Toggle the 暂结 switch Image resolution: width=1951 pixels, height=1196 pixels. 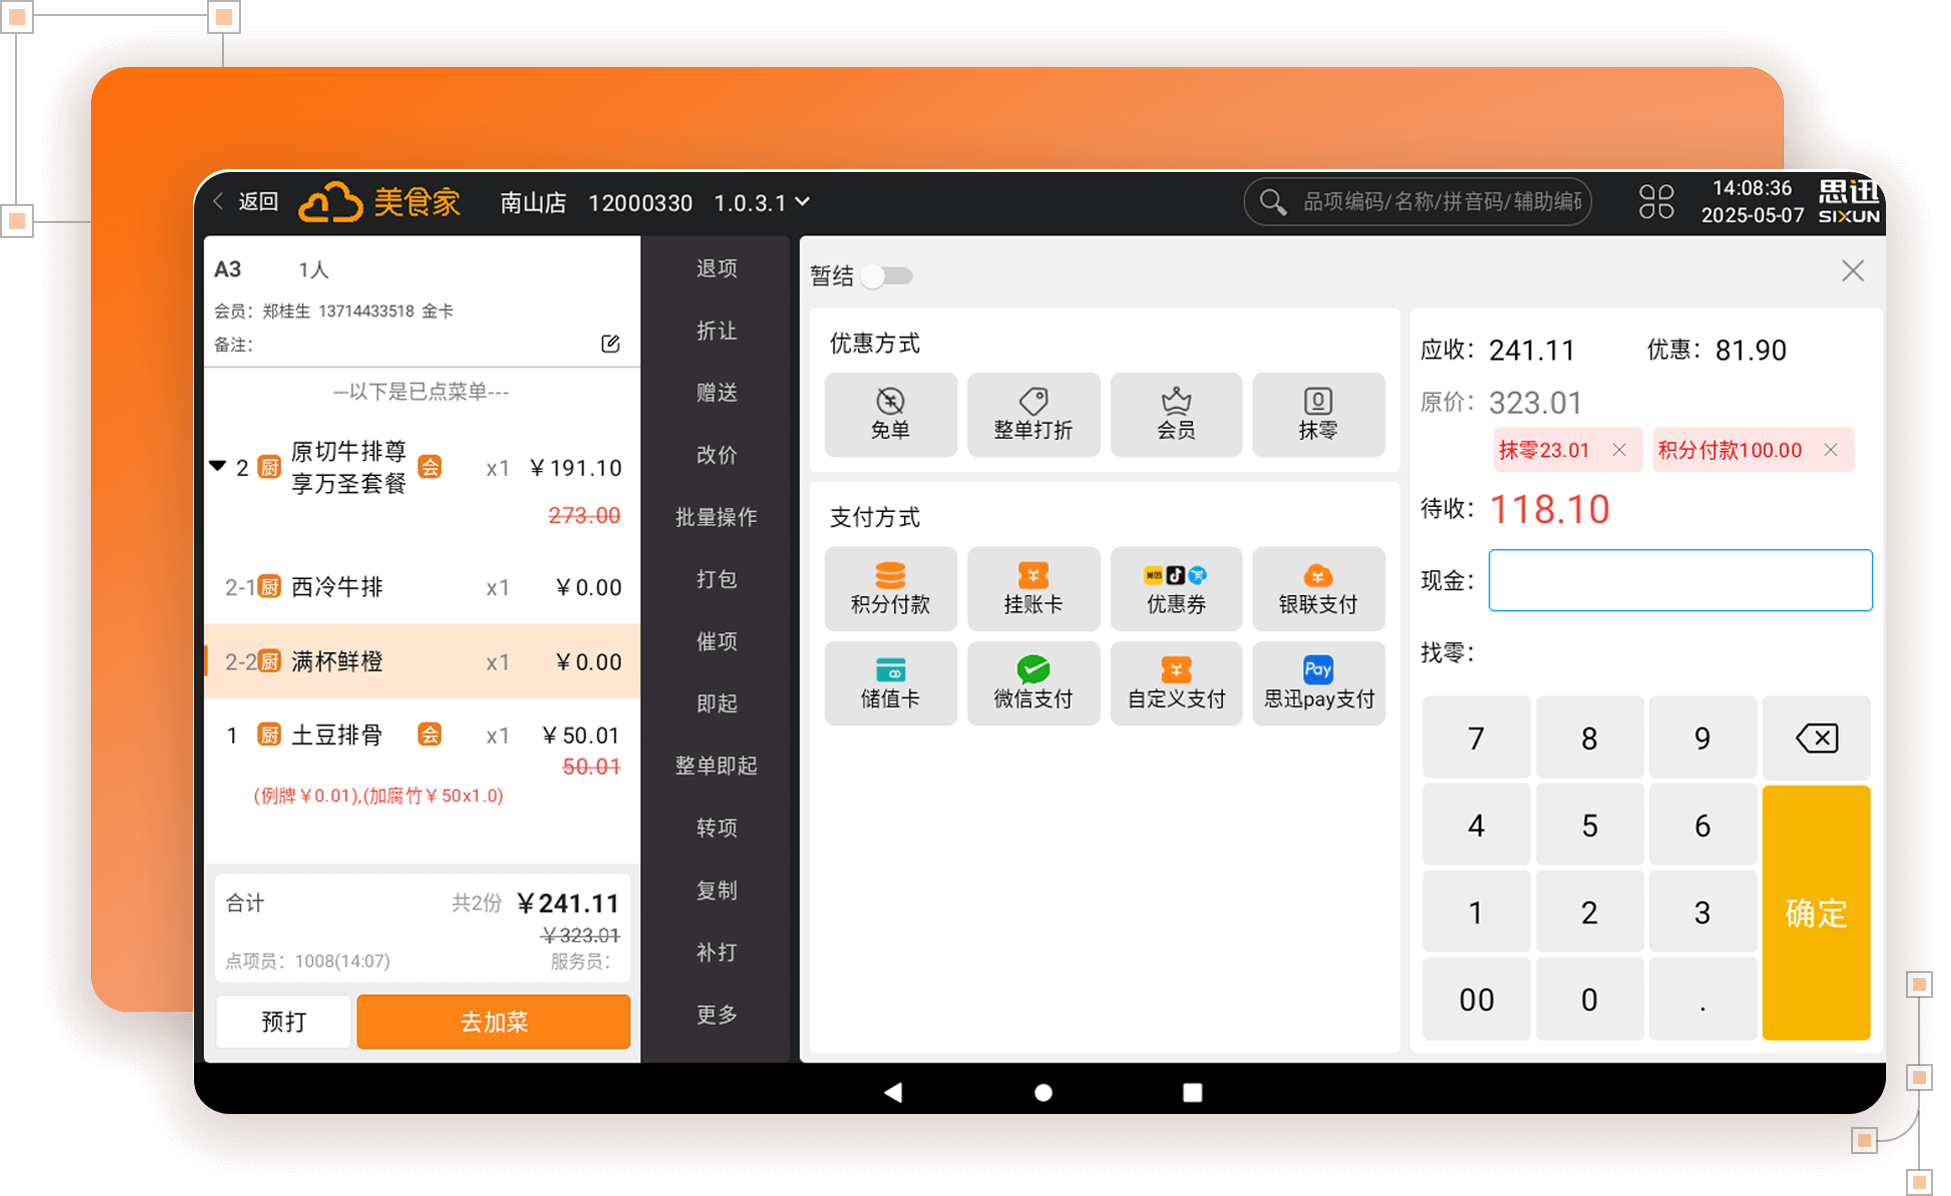pos(887,276)
